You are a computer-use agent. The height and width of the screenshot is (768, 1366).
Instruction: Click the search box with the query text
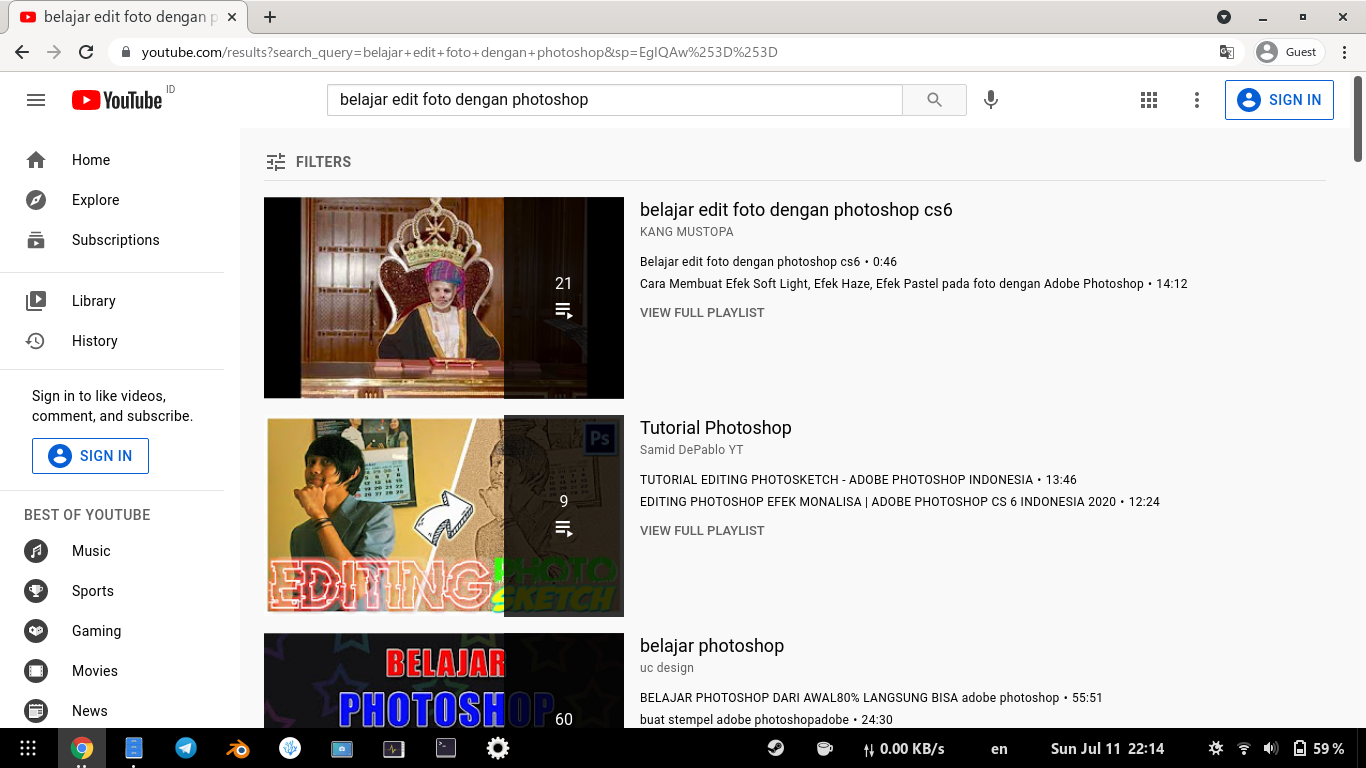point(614,100)
